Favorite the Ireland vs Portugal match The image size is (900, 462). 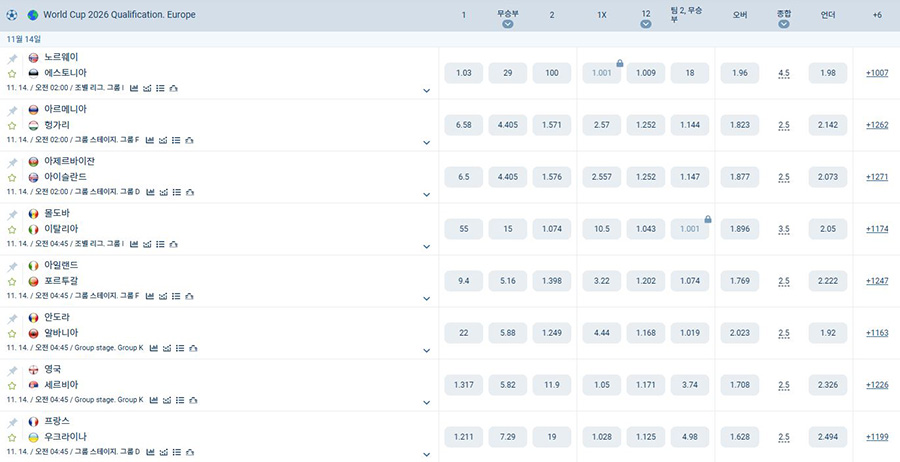[x=12, y=281]
